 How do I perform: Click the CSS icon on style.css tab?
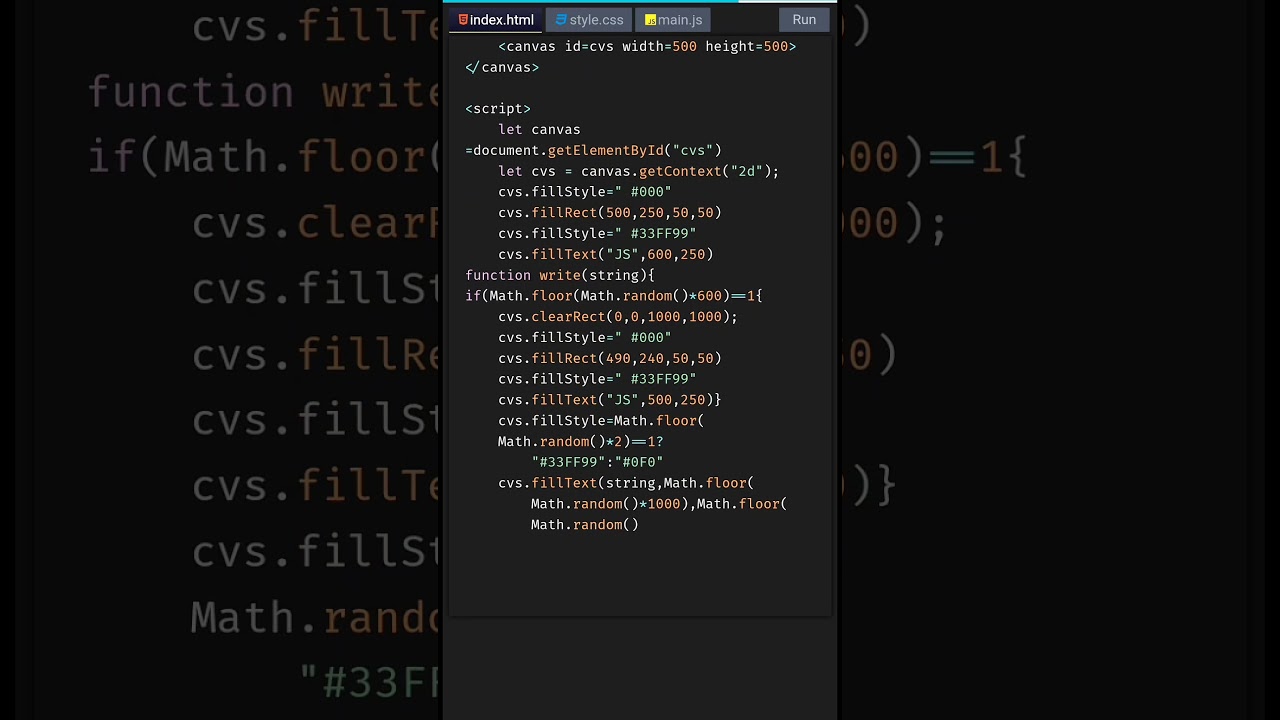(561, 20)
